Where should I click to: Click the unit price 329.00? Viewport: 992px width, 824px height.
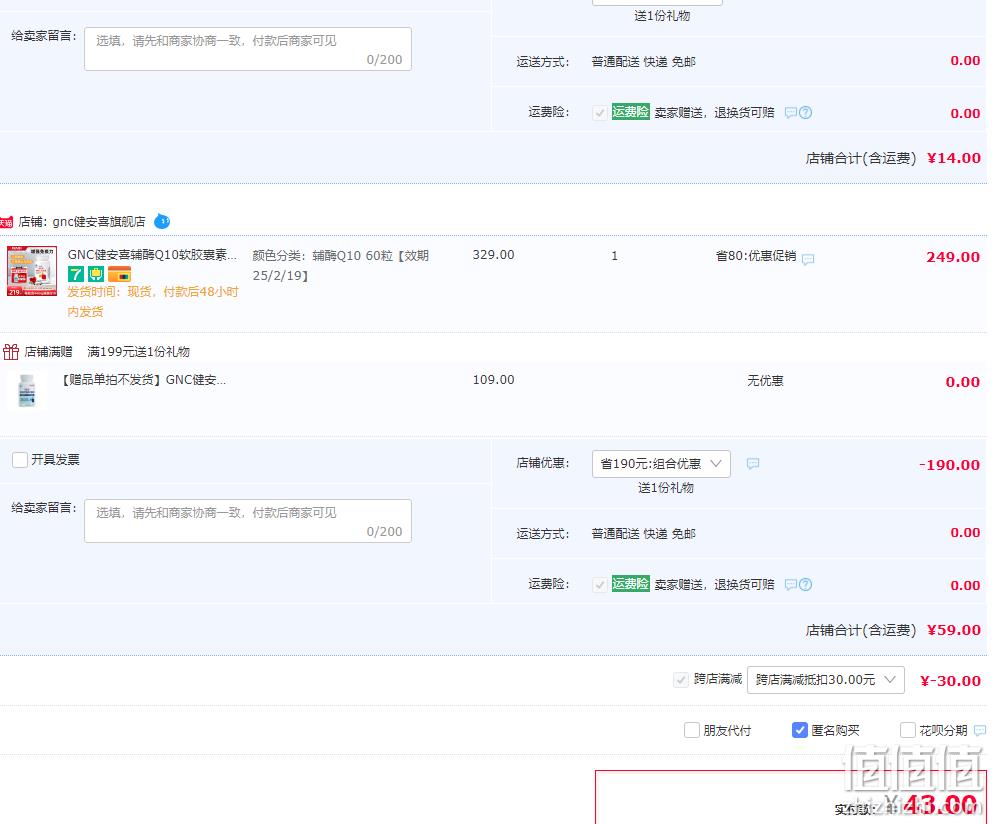(493, 254)
